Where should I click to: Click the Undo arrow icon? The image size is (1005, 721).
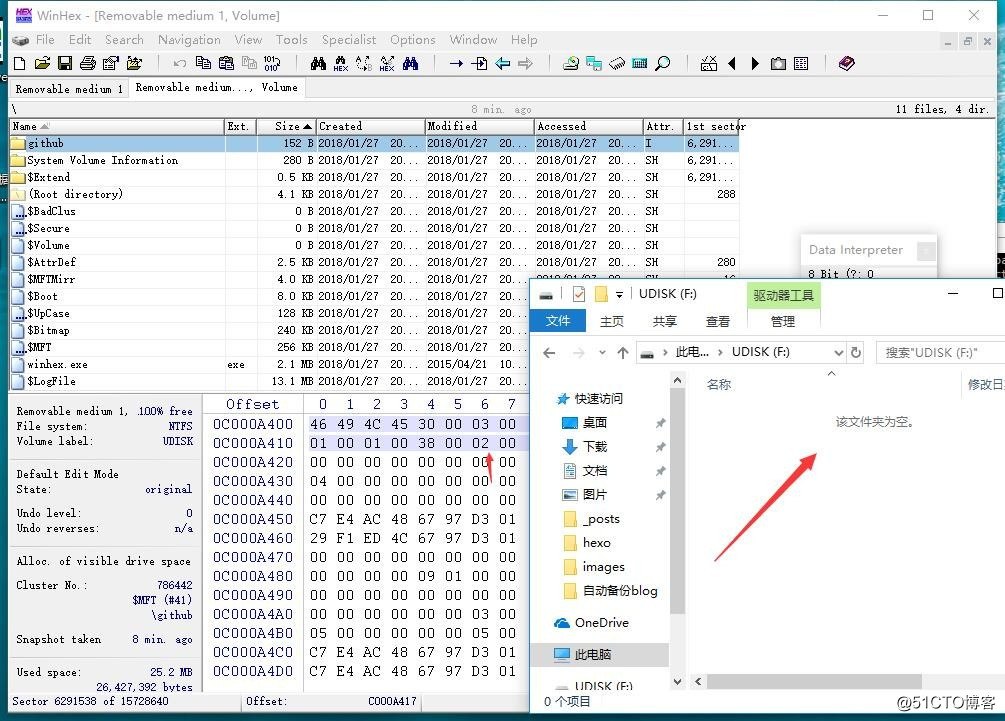point(180,63)
